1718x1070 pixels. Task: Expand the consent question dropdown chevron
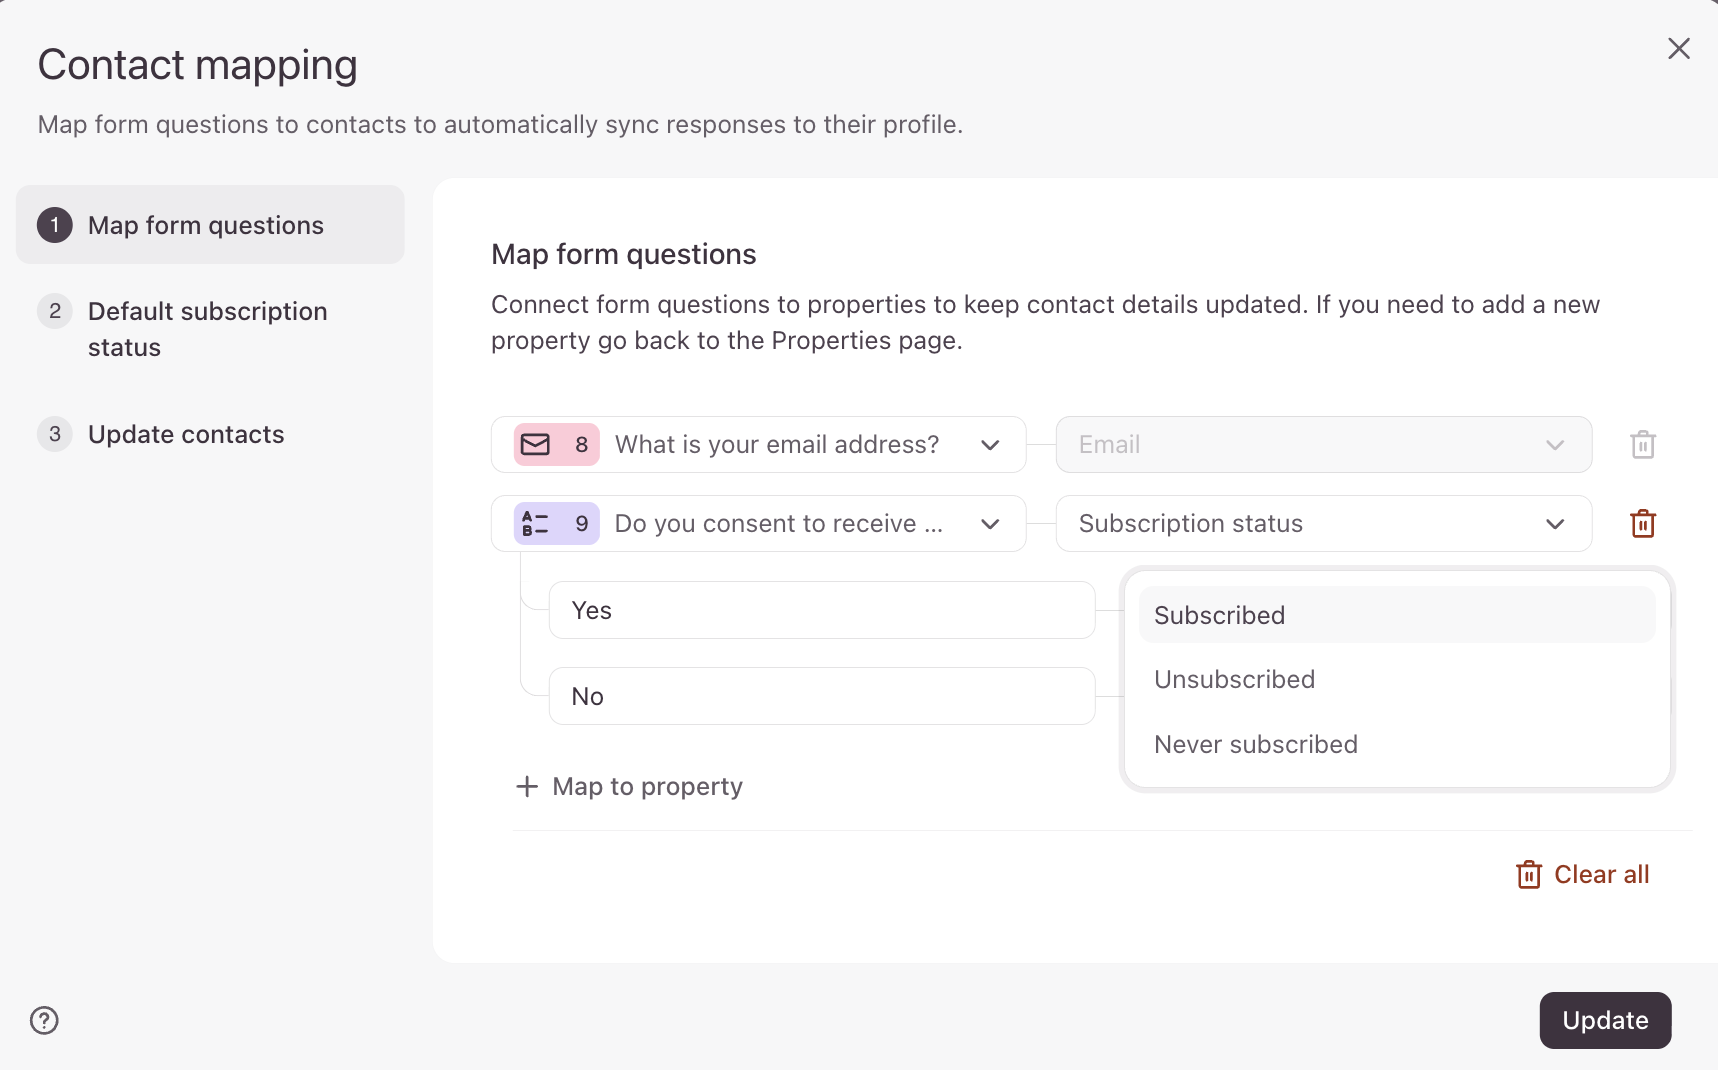click(990, 524)
